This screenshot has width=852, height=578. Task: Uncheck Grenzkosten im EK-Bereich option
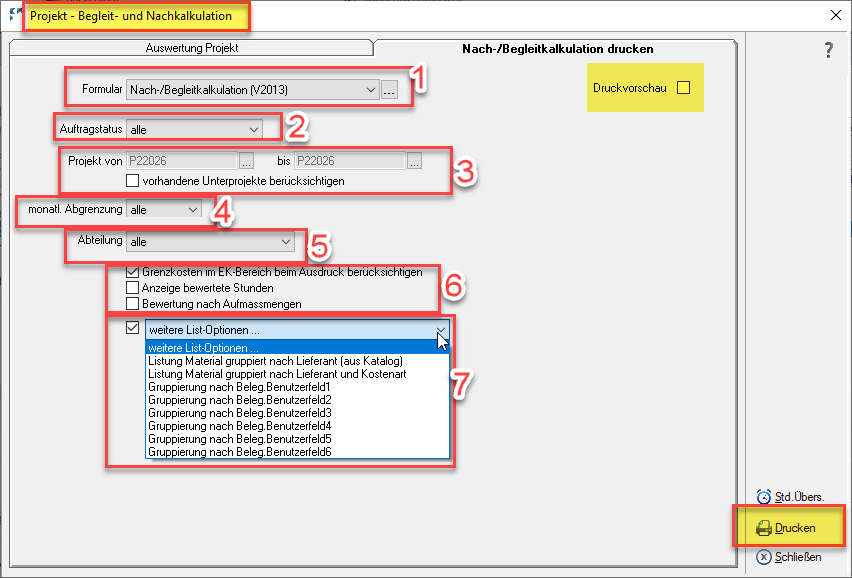point(133,272)
